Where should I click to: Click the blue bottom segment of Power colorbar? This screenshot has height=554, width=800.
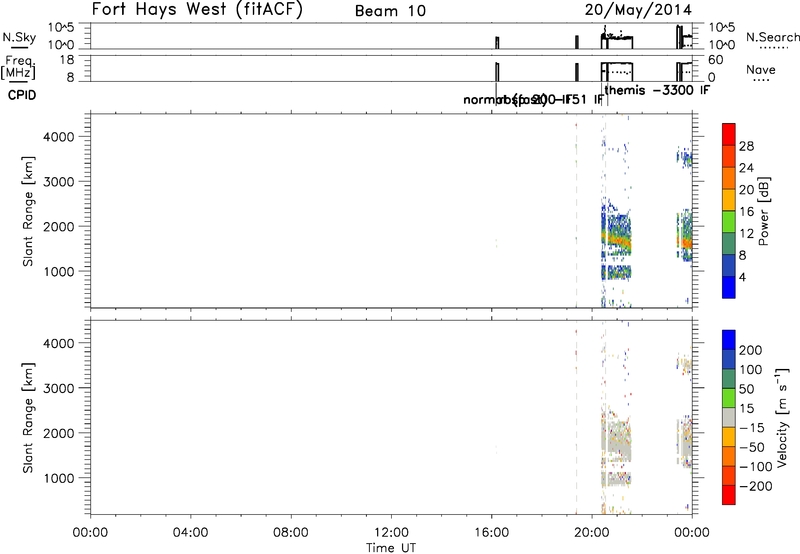[729, 287]
